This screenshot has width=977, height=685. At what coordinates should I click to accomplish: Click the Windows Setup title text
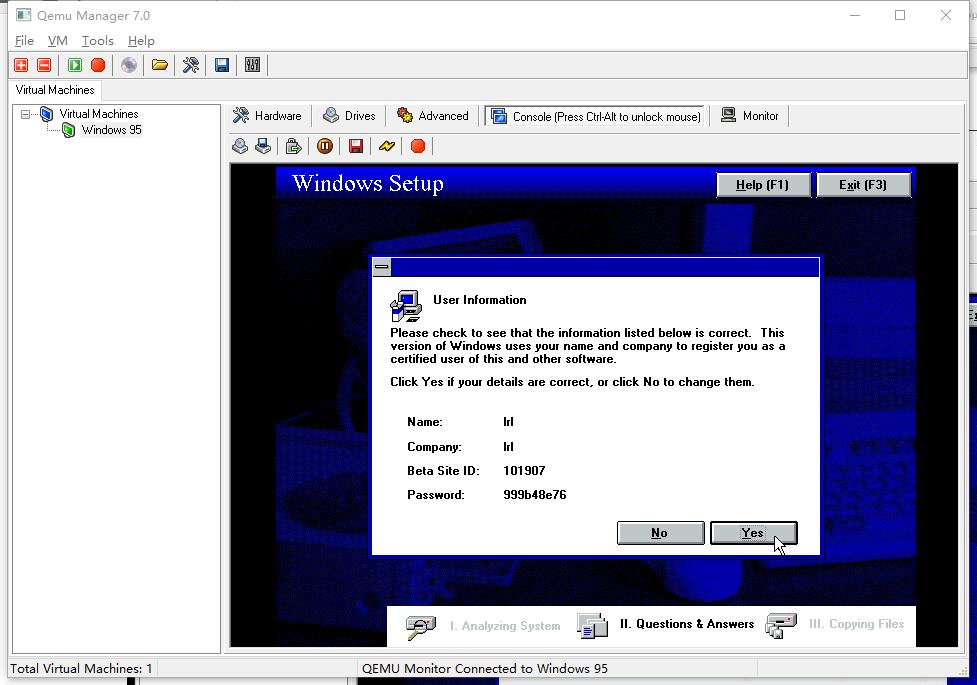[368, 183]
